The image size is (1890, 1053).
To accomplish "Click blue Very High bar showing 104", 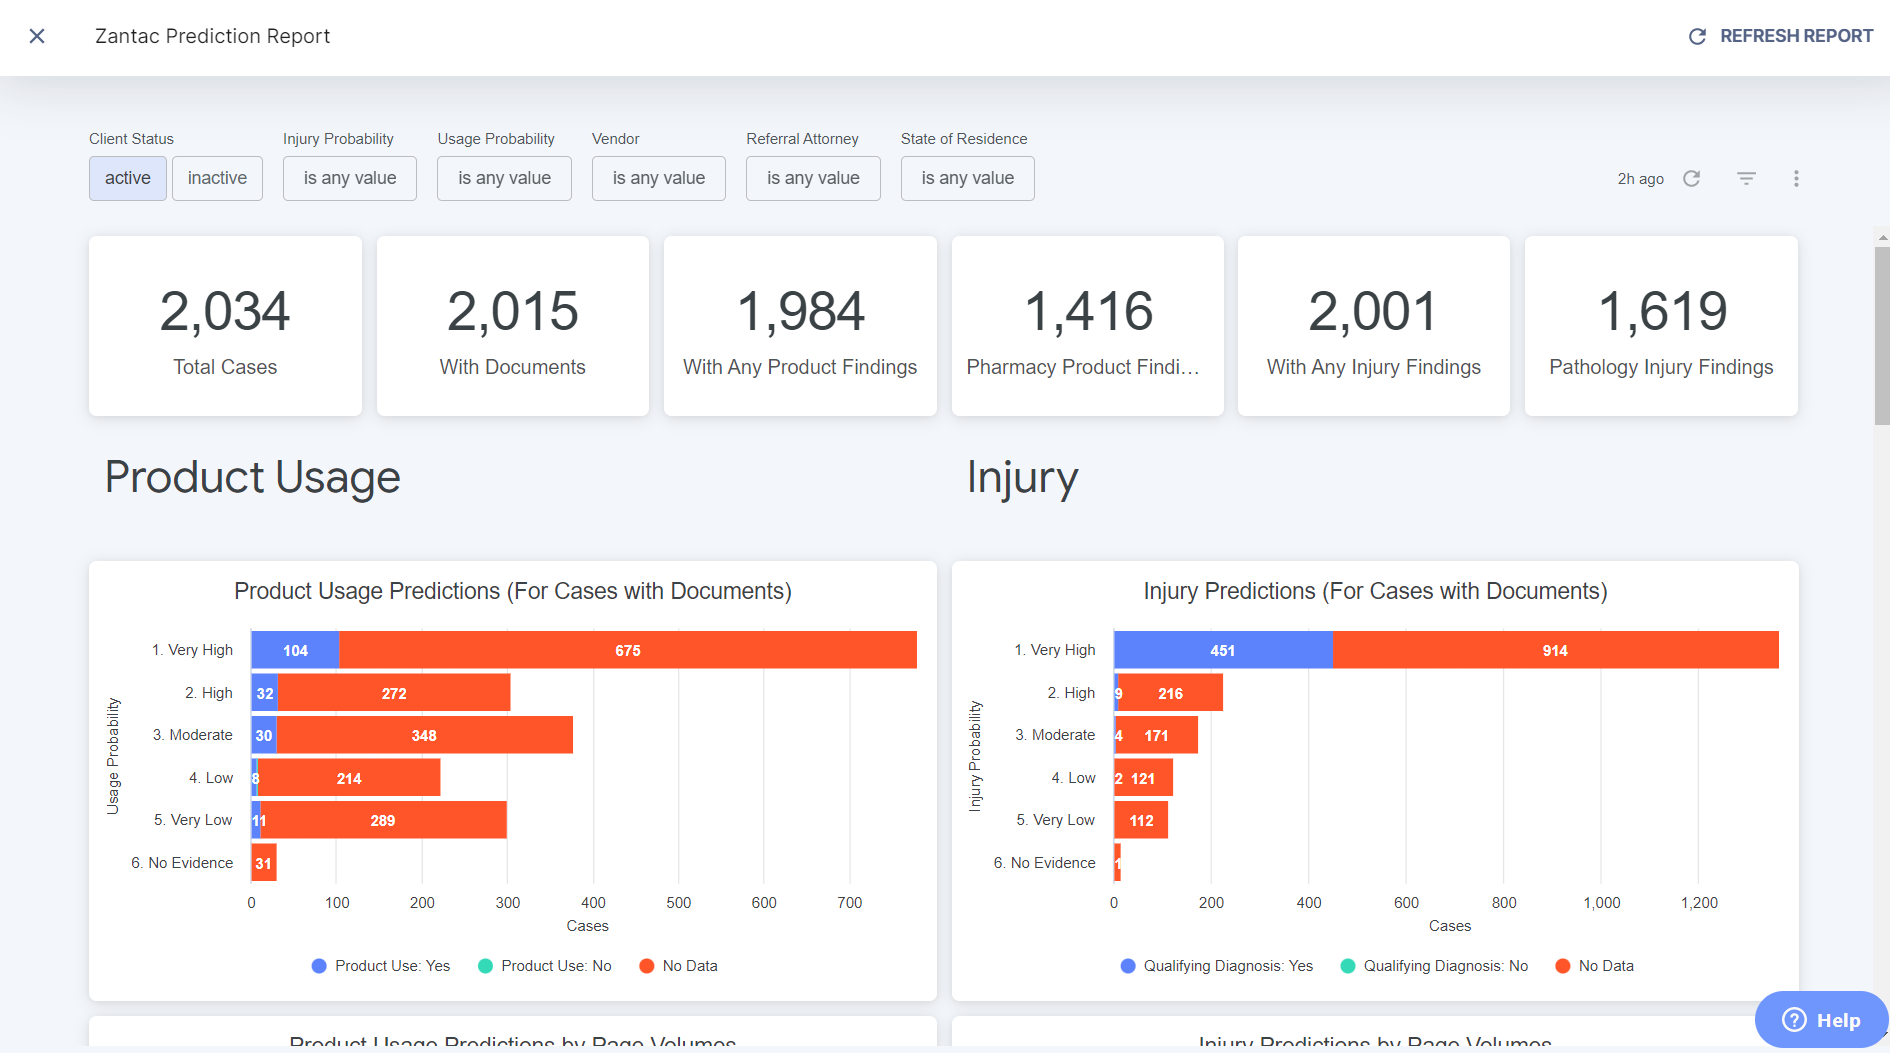I will [295, 650].
